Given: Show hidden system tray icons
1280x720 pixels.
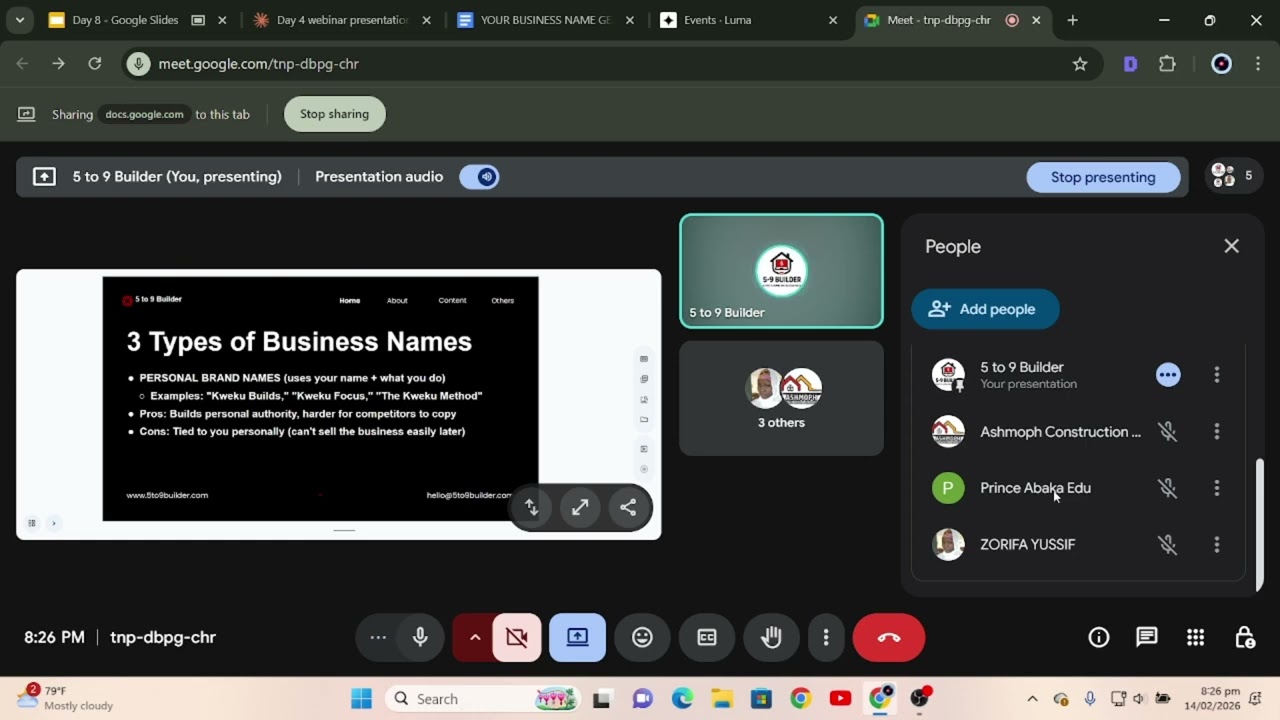Looking at the screenshot, I should 1032,699.
